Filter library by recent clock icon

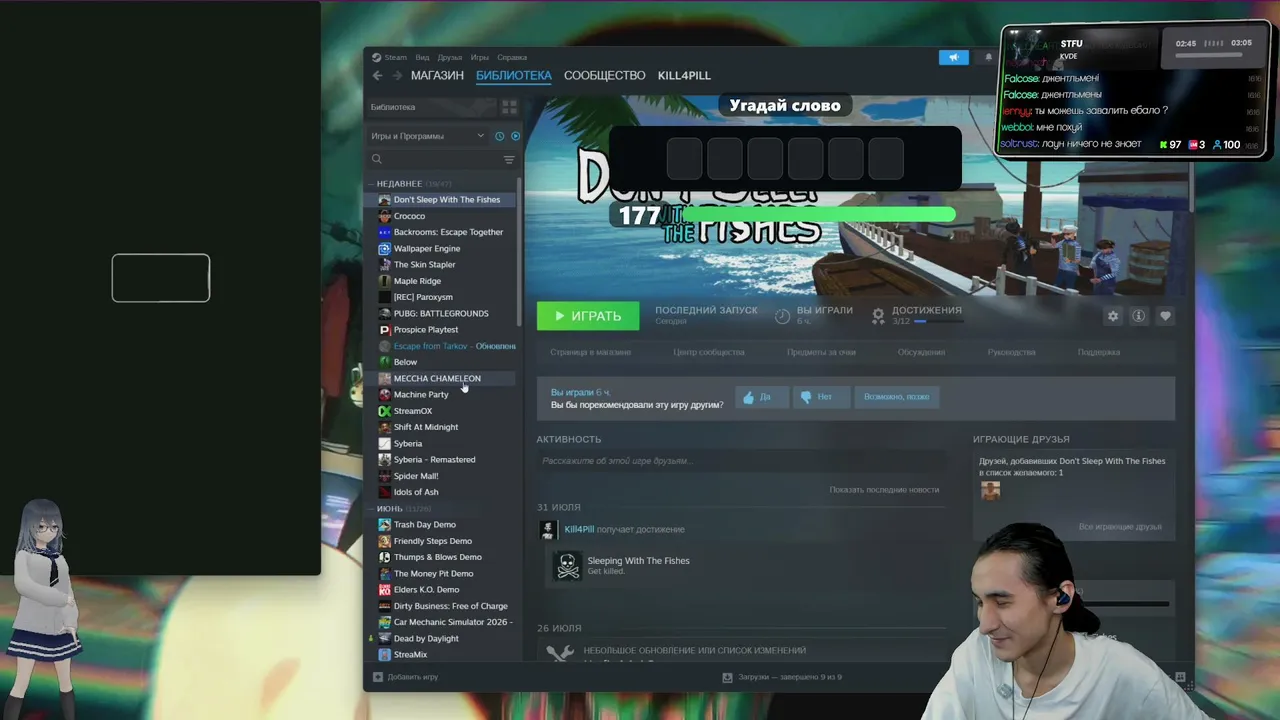500,136
